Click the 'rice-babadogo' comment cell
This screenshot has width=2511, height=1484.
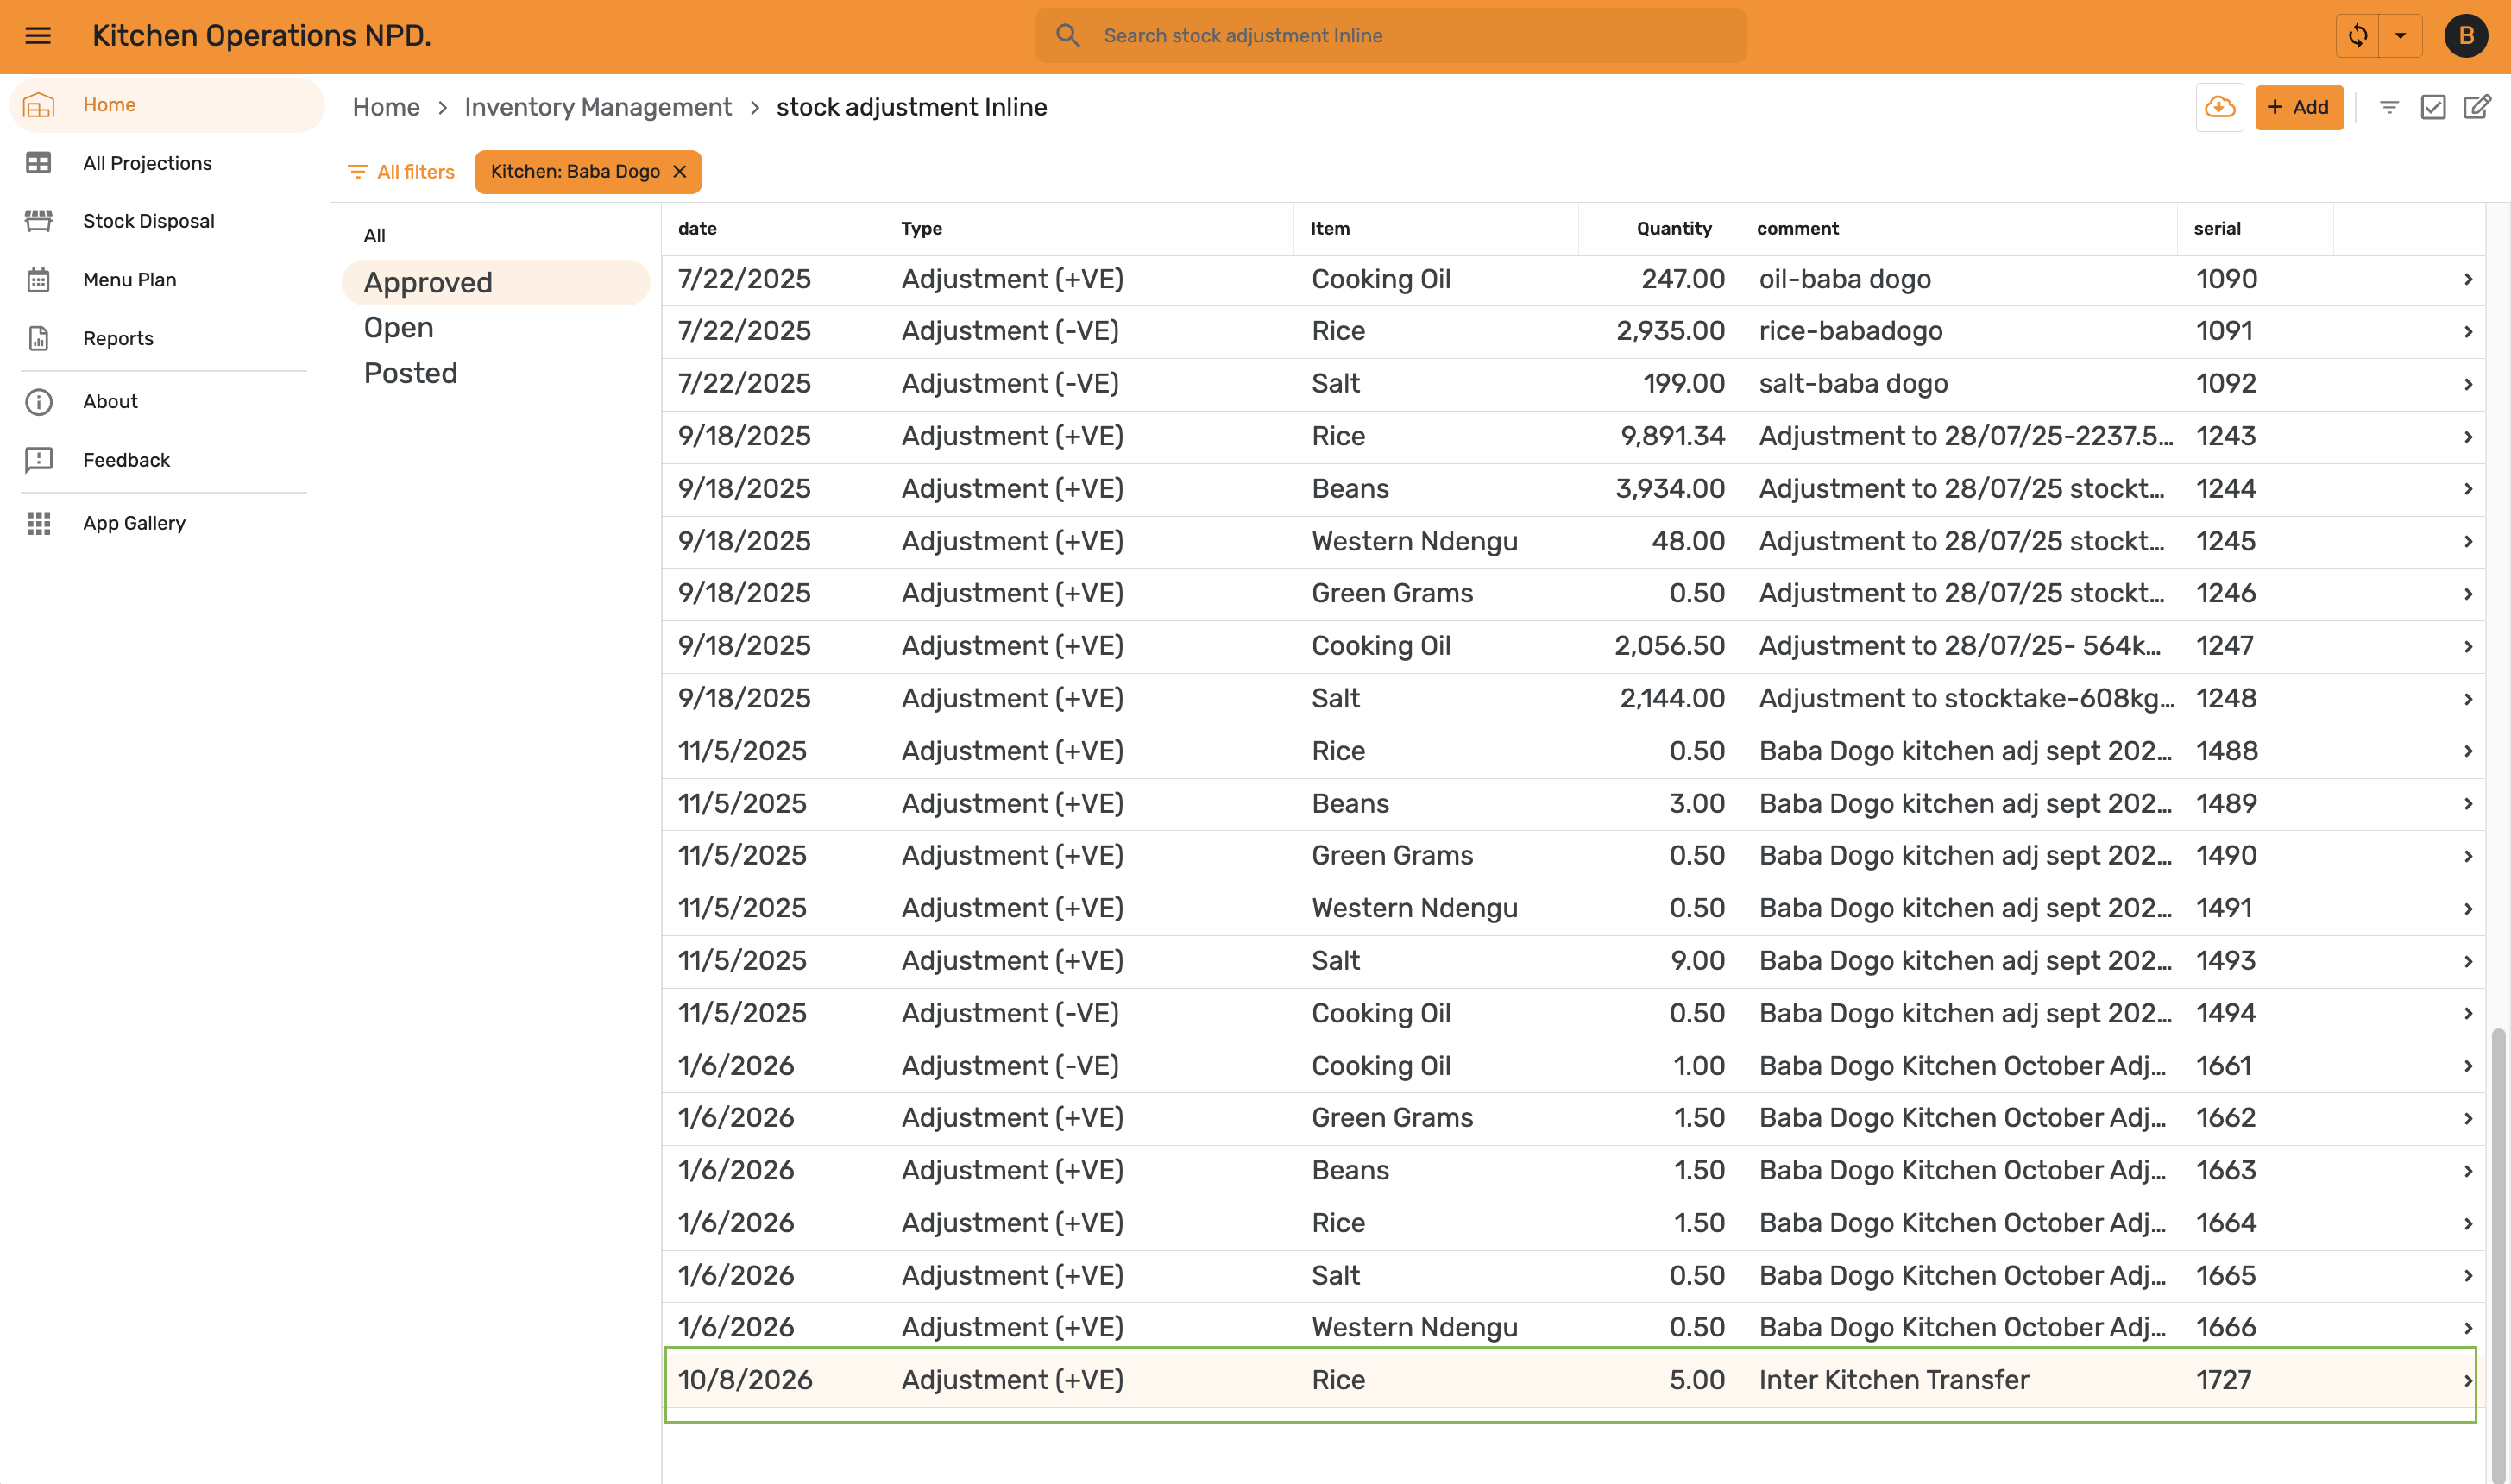(x=1851, y=331)
